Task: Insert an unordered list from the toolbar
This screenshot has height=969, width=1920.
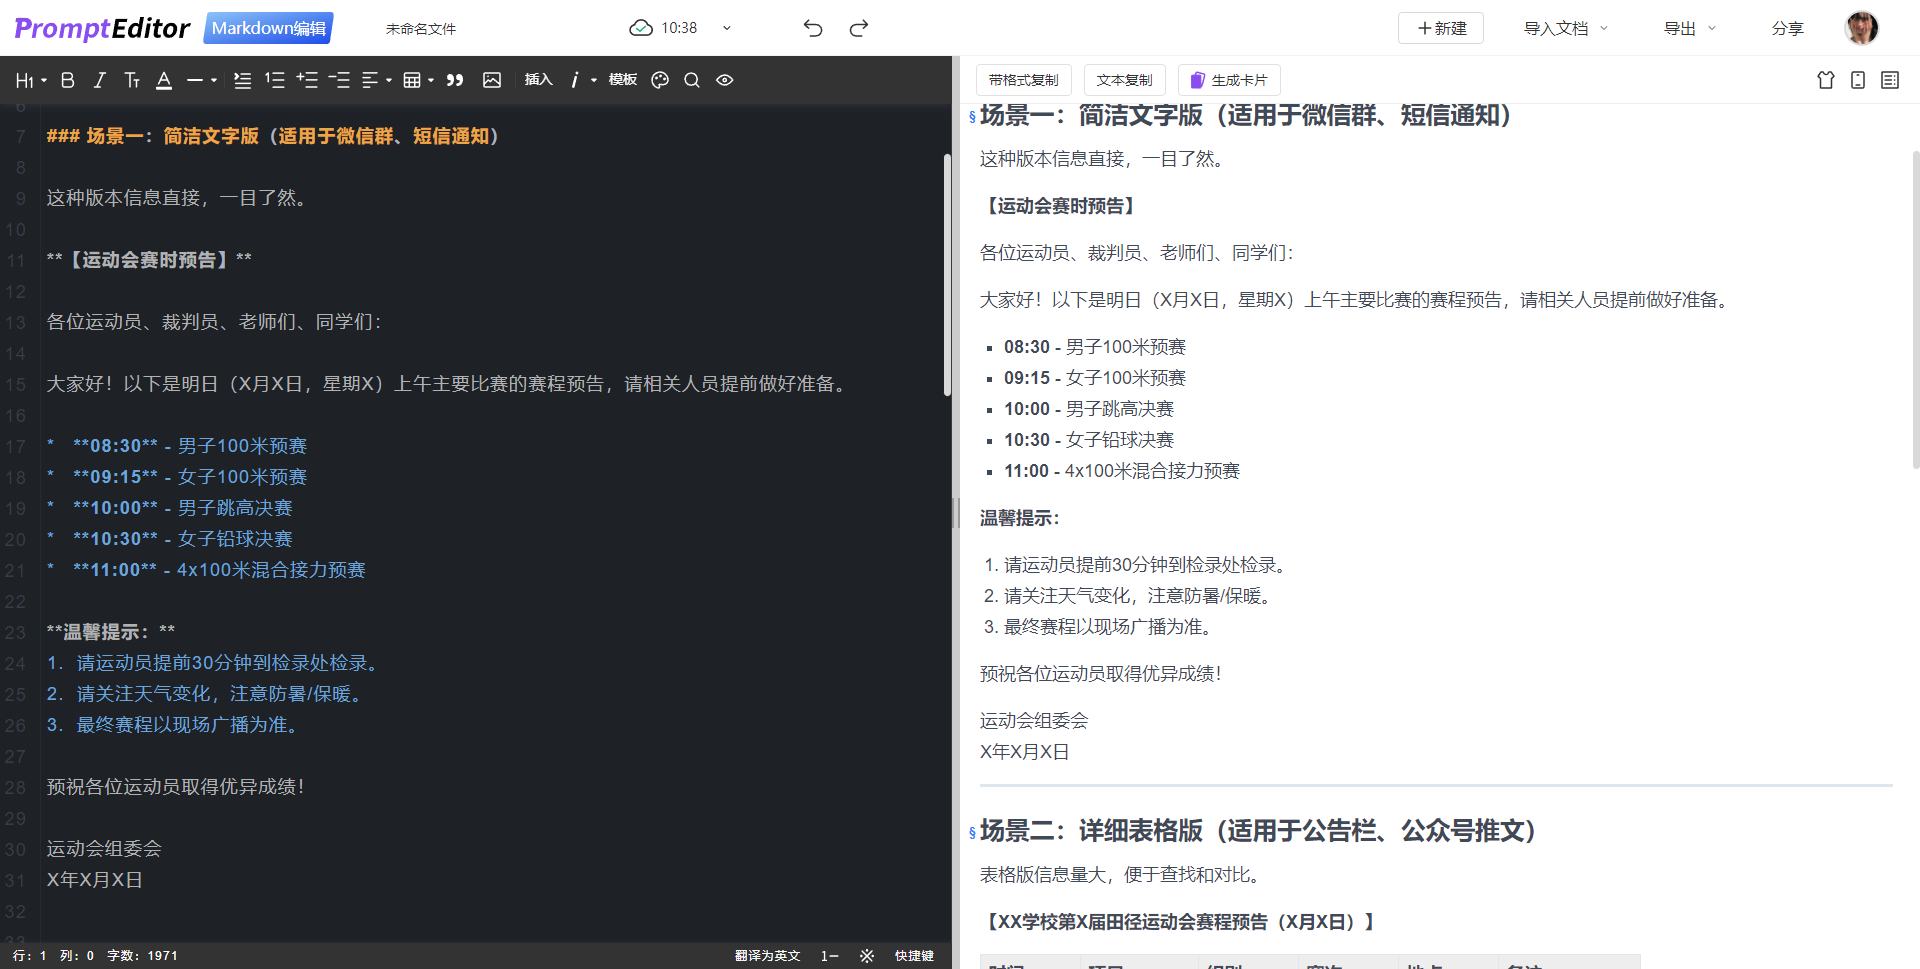Action: pos(242,80)
